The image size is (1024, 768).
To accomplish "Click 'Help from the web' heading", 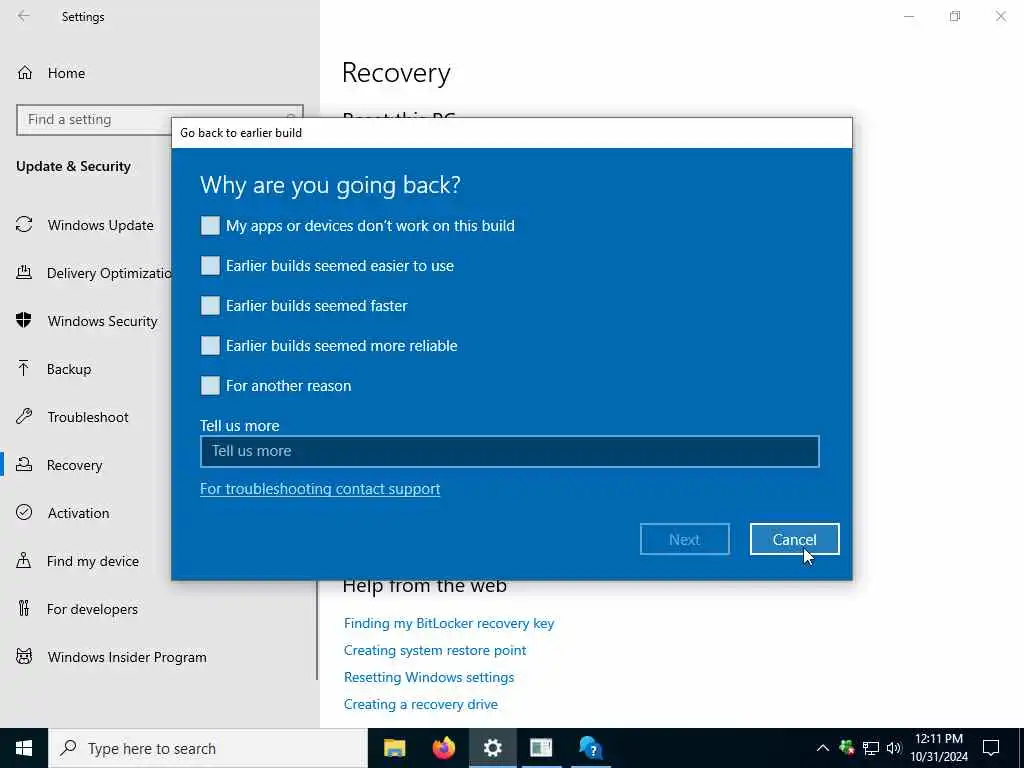I will [x=424, y=586].
